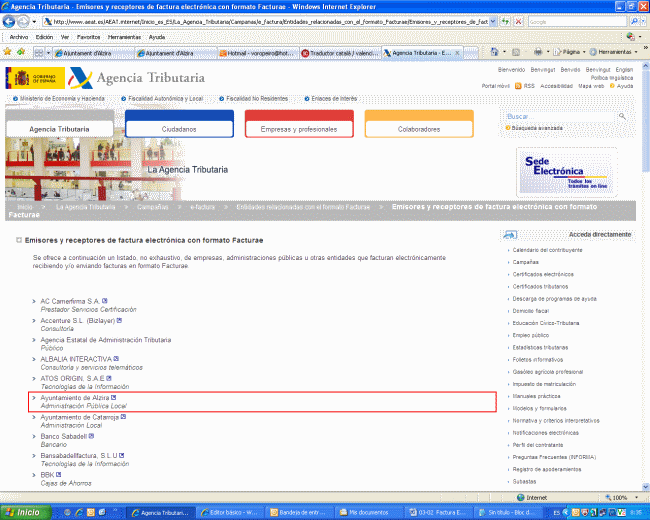Click the Agencia Tributaria header logo
This screenshot has width=650, height=520.
[x=137, y=78]
